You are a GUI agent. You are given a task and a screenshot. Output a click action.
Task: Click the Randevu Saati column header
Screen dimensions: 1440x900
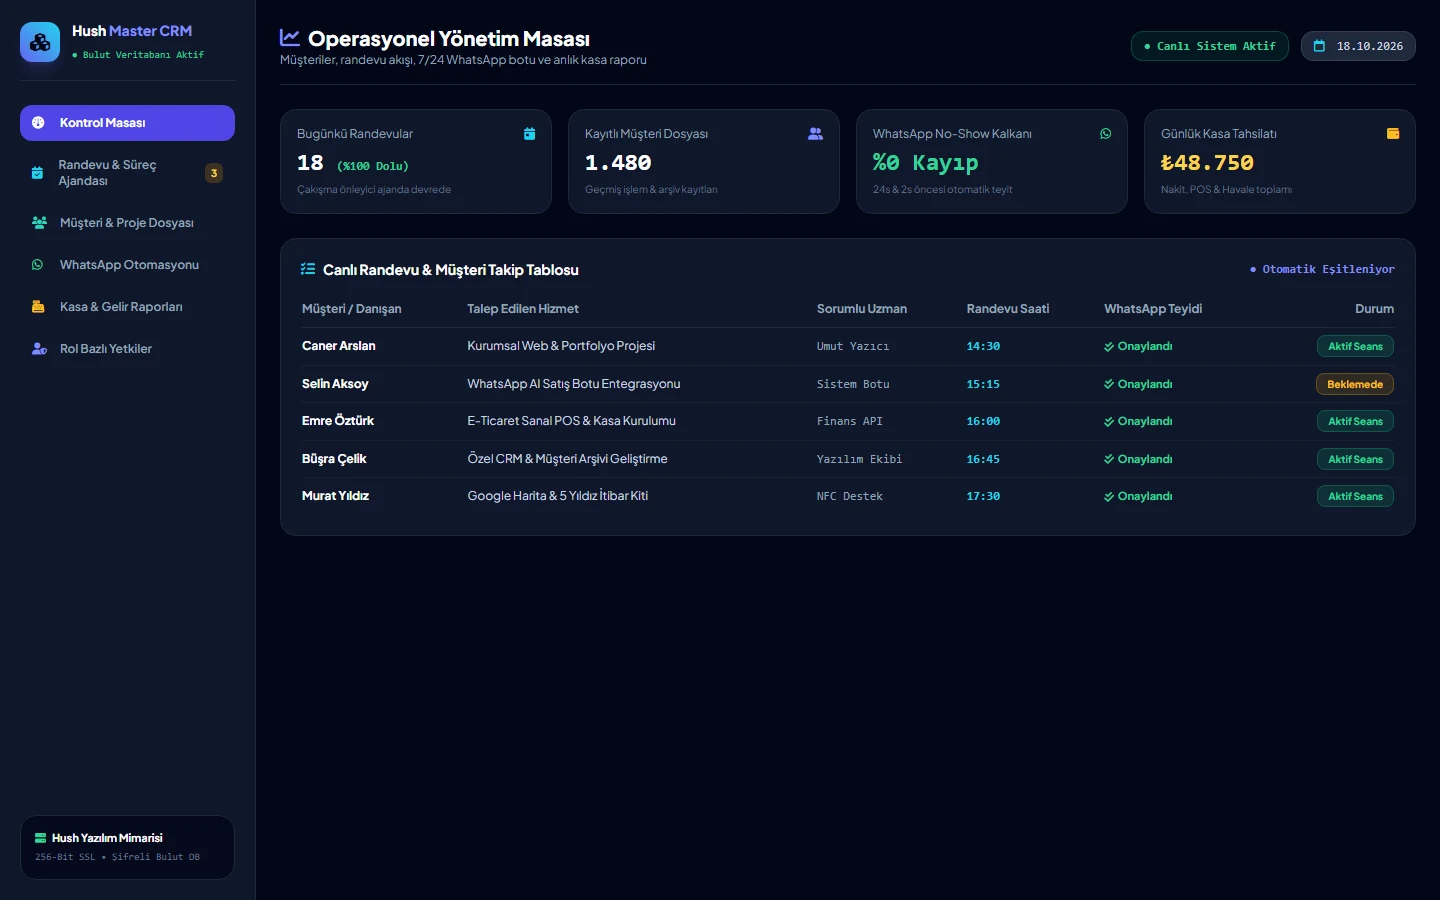[x=1008, y=309]
